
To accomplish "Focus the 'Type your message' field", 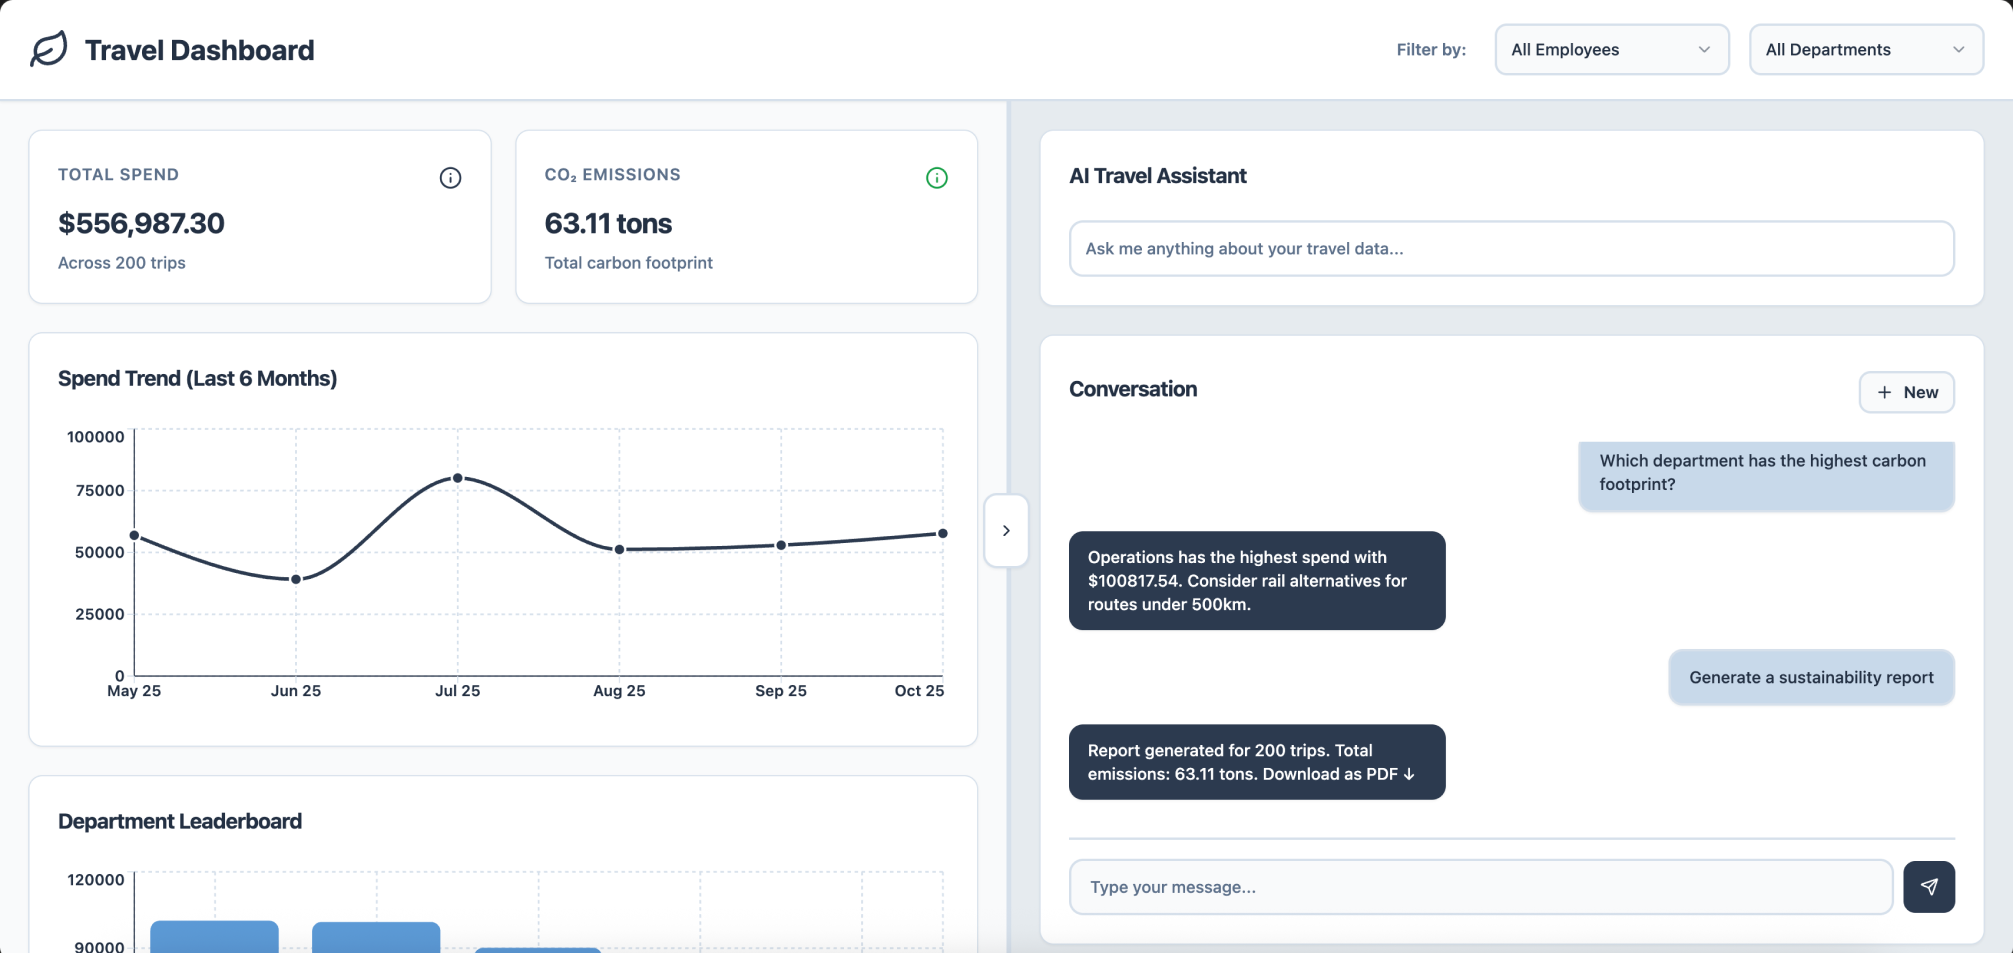I will (x=1481, y=887).
